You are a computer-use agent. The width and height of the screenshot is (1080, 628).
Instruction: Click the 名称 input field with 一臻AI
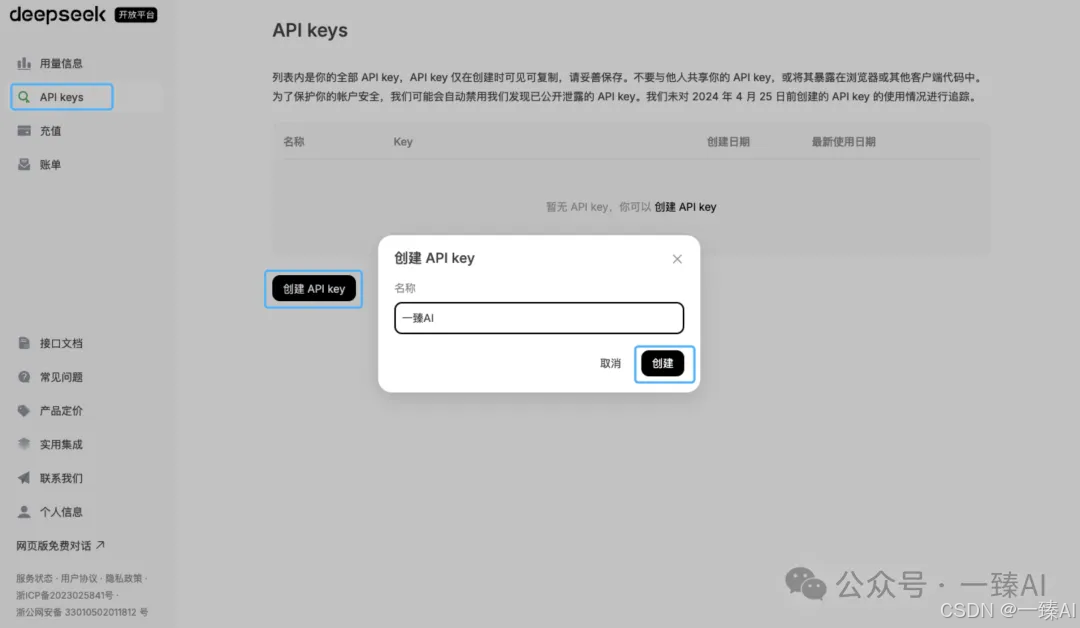[x=539, y=318]
